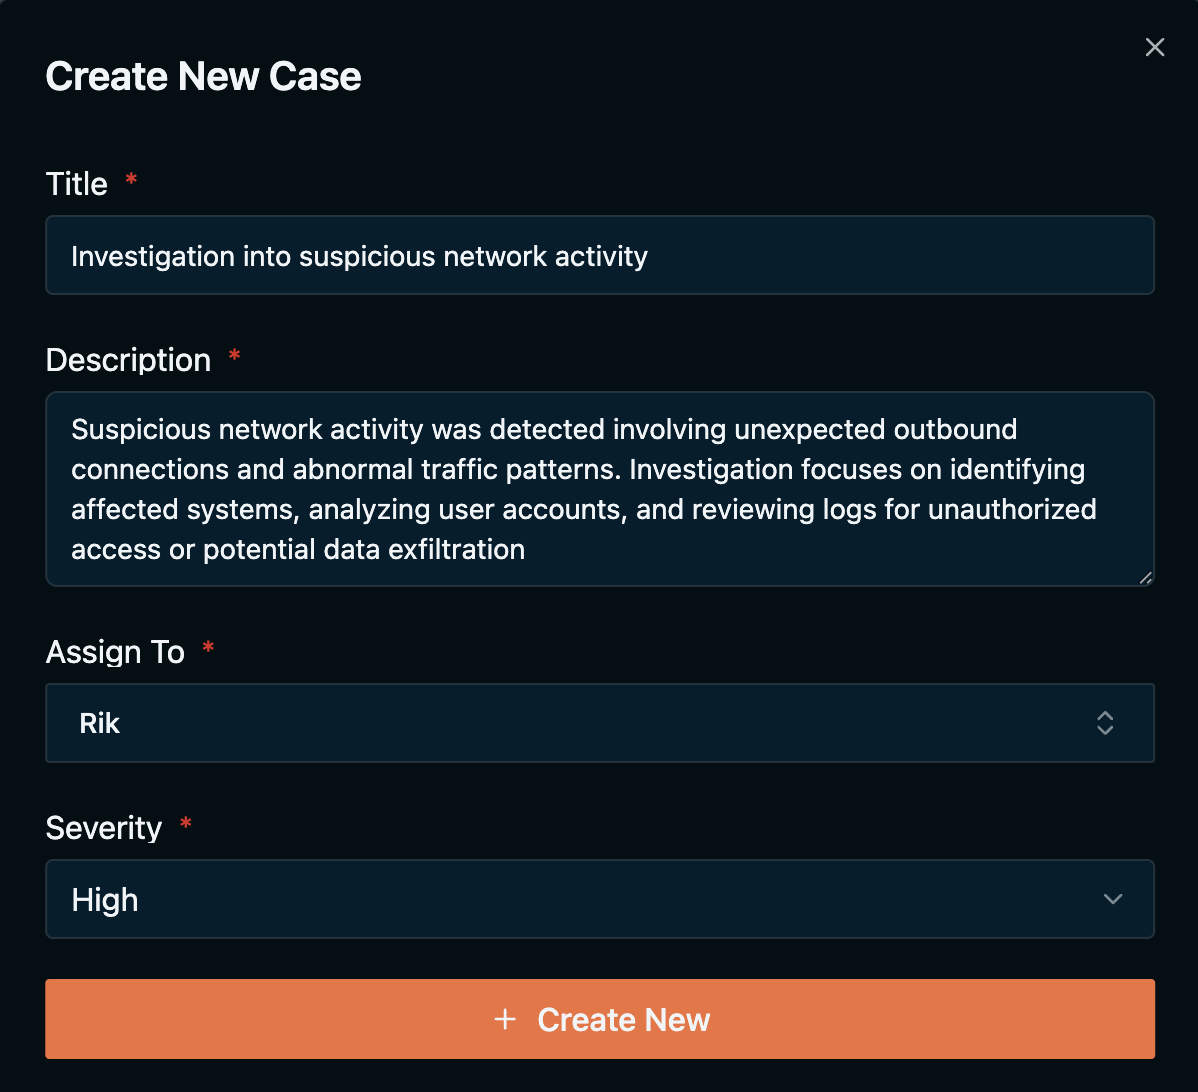Image resolution: width=1198 pixels, height=1092 pixels.
Task: Click the red asterisk beside Description
Action: (235, 357)
